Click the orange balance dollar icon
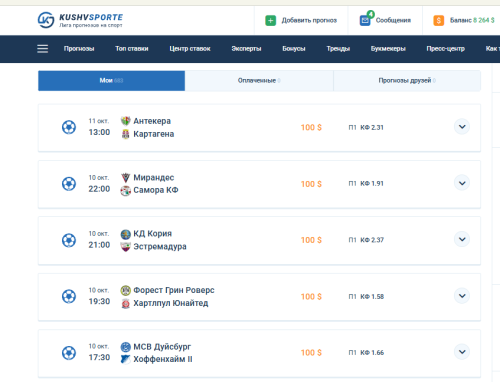 click(x=439, y=20)
